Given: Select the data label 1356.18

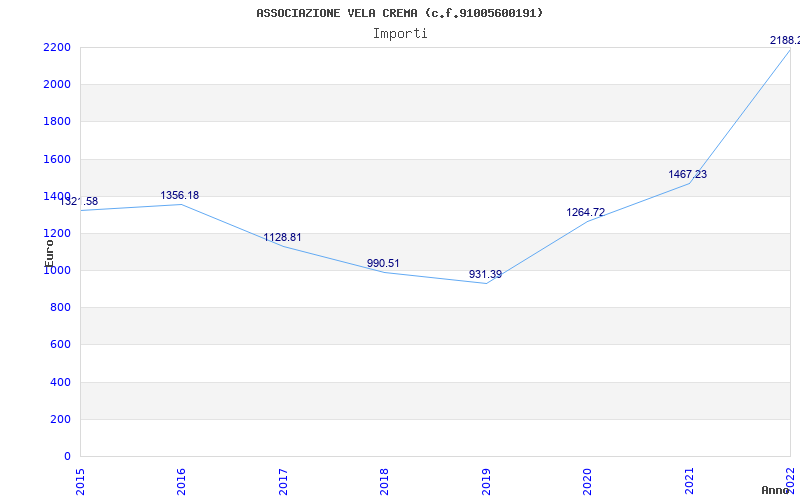Looking at the screenshot, I should [x=180, y=195].
